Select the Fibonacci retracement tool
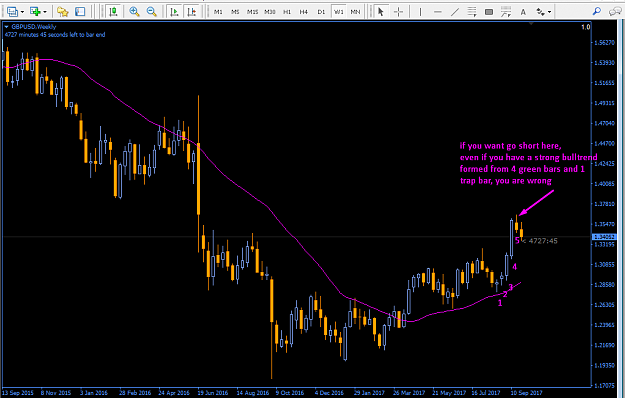This screenshot has height=398, width=625. pyautogui.click(x=506, y=12)
